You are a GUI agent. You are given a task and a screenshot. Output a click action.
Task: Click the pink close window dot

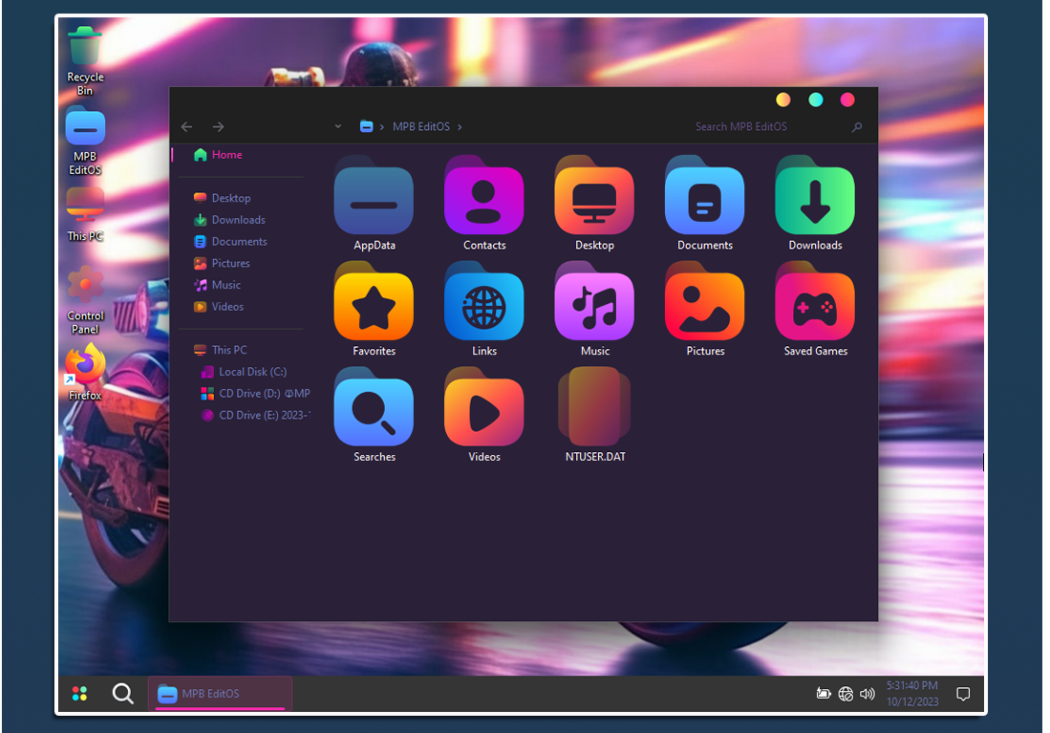[848, 100]
